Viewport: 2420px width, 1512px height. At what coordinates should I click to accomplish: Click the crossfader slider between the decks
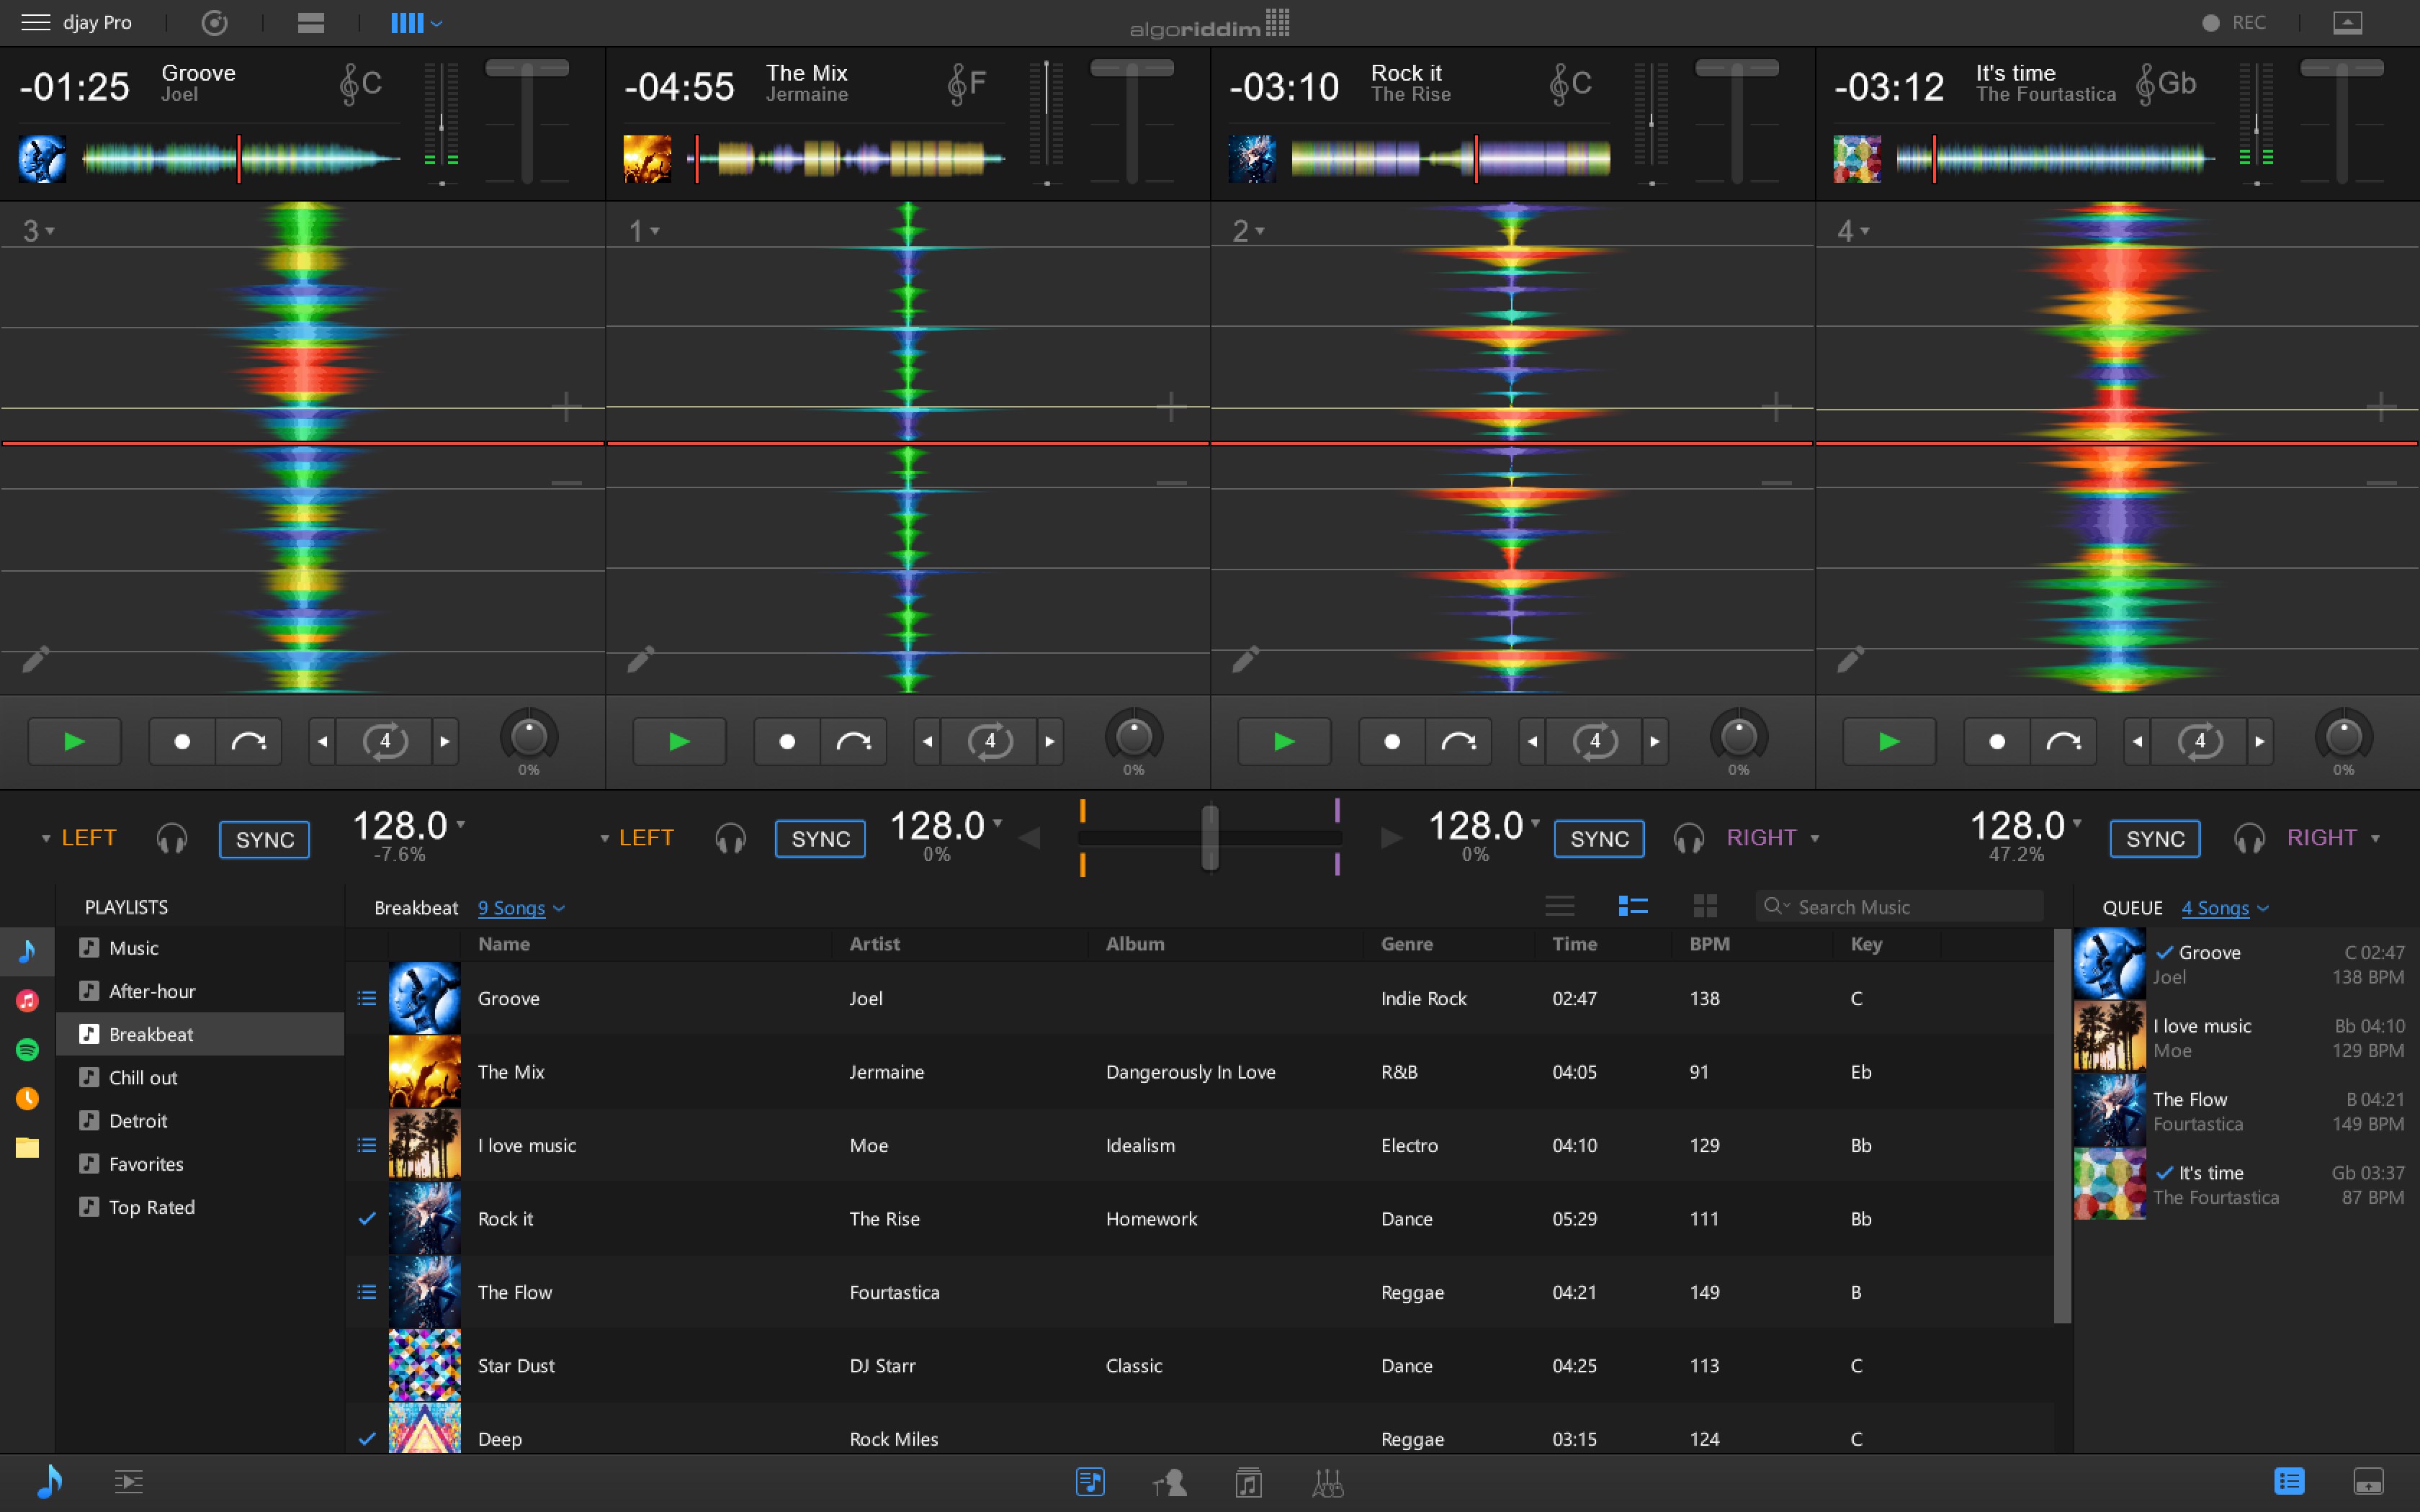pyautogui.click(x=1211, y=838)
